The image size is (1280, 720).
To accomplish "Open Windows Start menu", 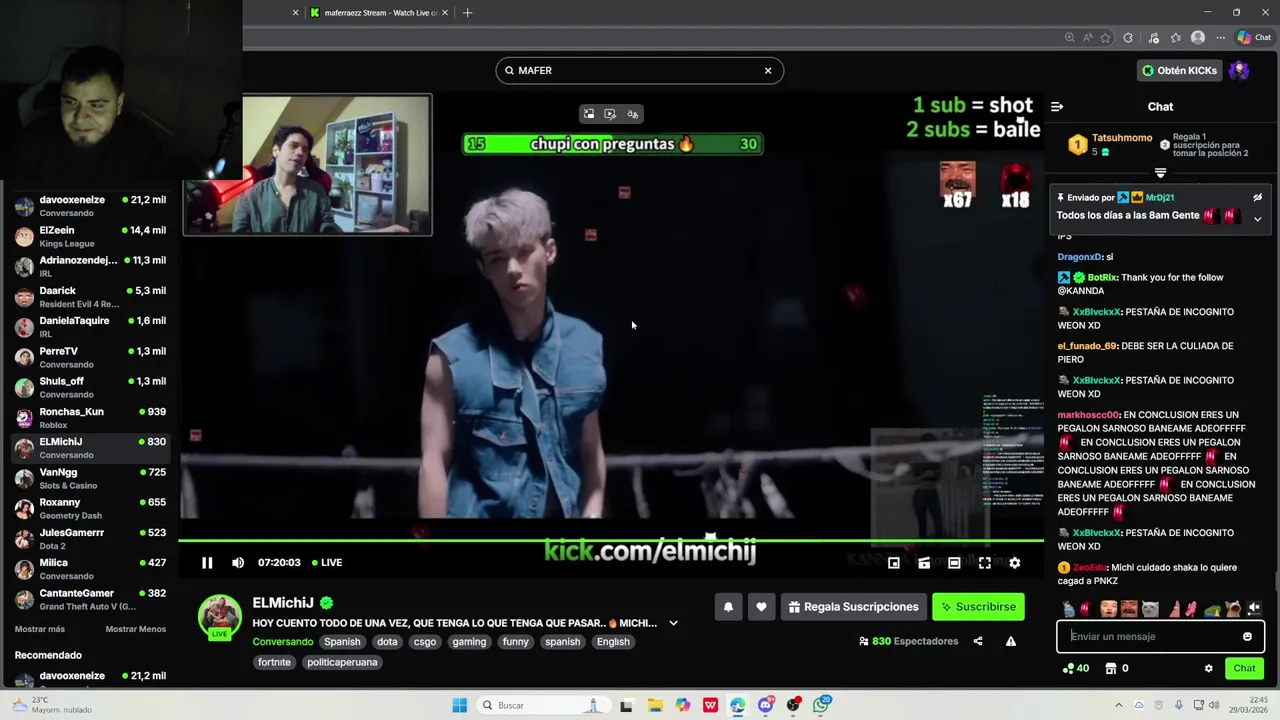I will pos(459,705).
